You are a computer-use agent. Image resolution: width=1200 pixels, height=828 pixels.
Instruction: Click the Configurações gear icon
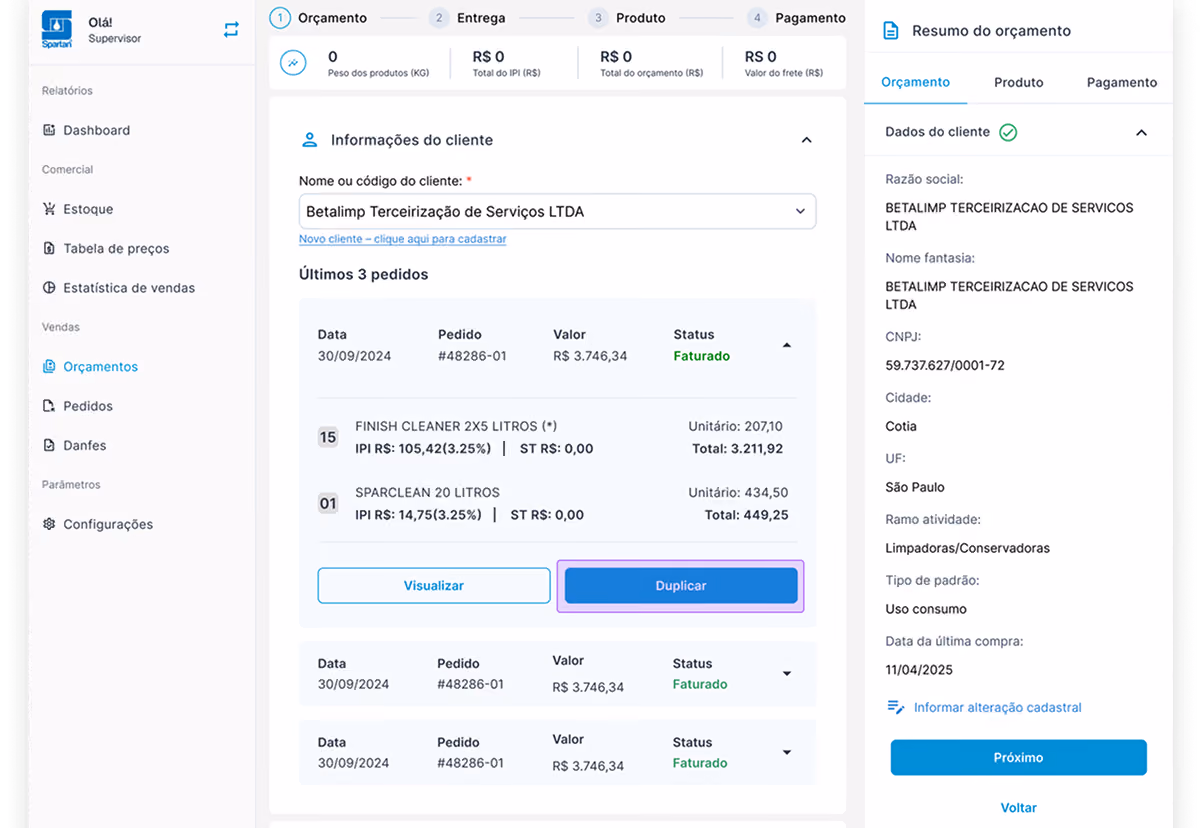tap(49, 524)
